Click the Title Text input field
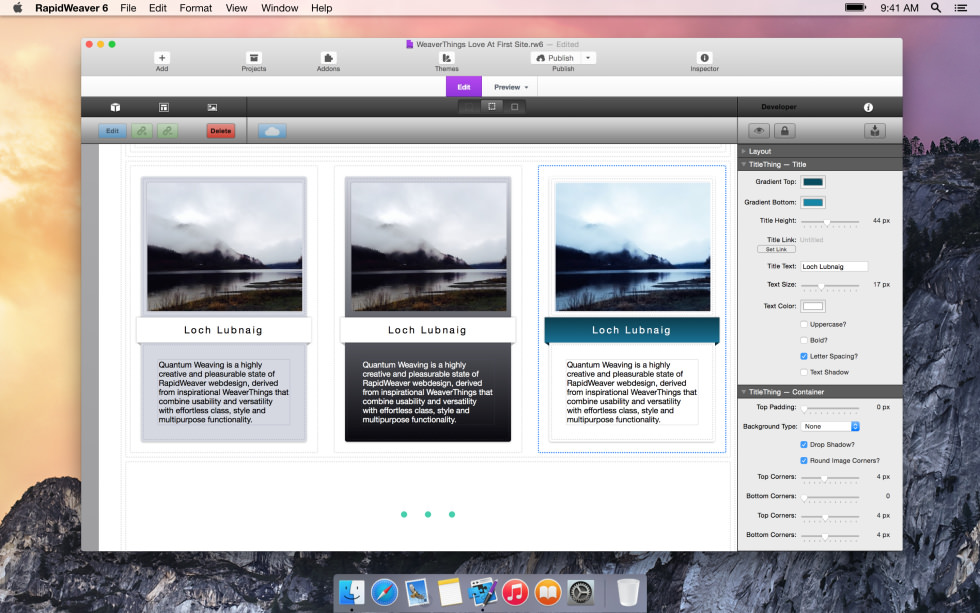This screenshot has height=613, width=980. [834, 267]
